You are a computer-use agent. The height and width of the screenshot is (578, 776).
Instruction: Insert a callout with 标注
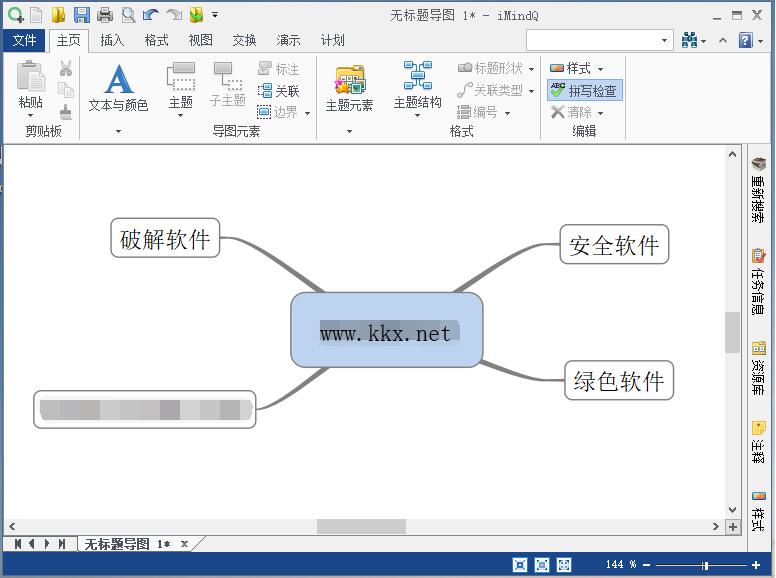tap(279, 69)
